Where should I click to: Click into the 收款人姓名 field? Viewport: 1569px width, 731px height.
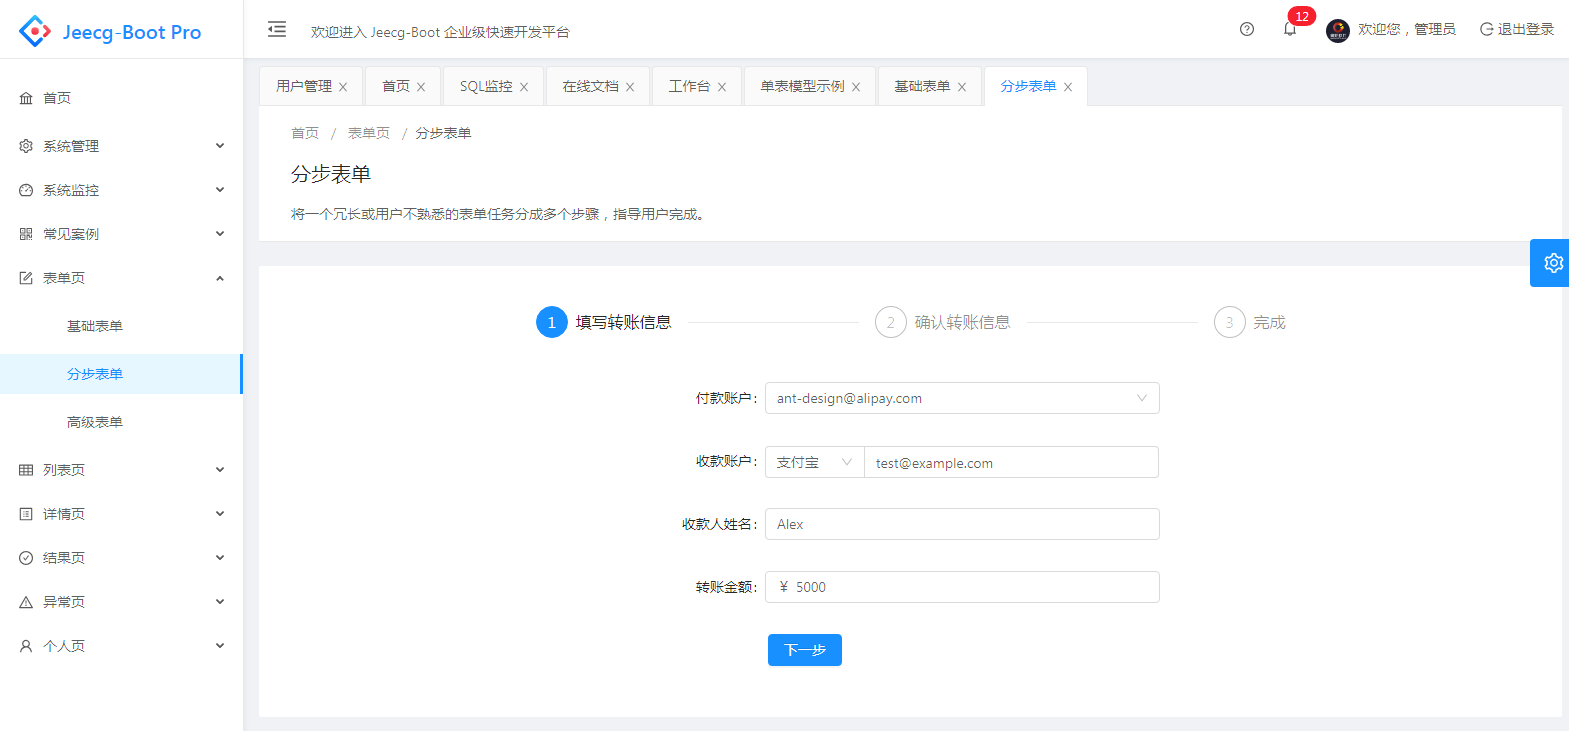click(x=962, y=524)
